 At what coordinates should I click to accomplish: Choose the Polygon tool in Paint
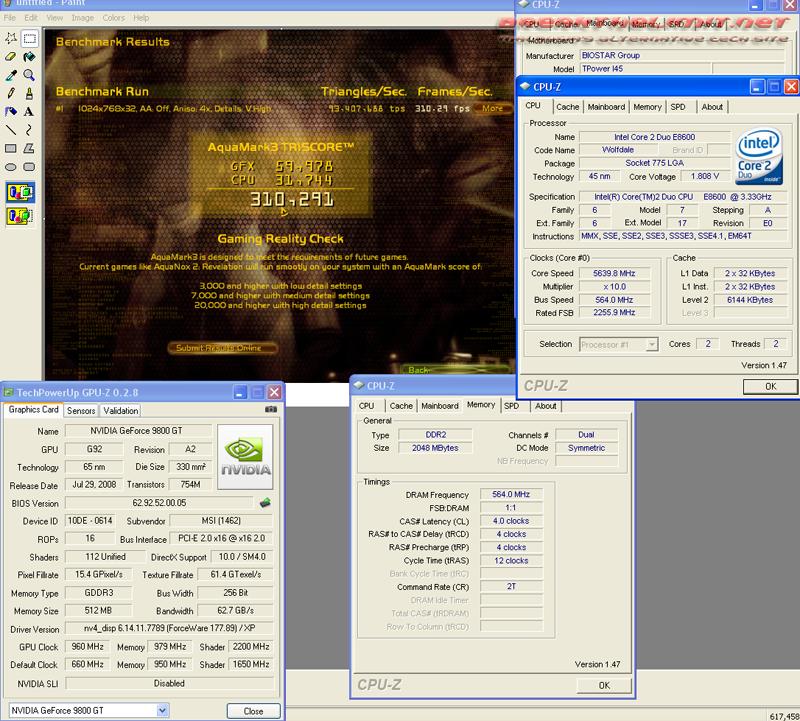click(29, 148)
